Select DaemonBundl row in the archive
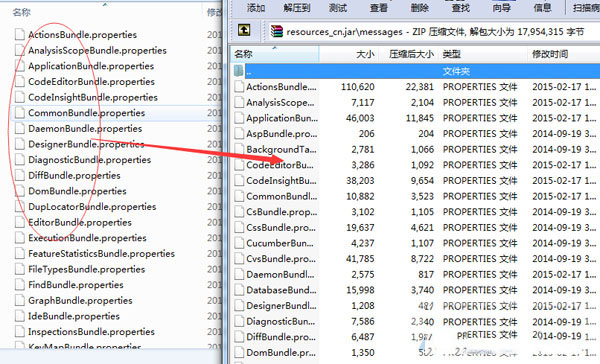This screenshot has width=600, height=364. 416,275
